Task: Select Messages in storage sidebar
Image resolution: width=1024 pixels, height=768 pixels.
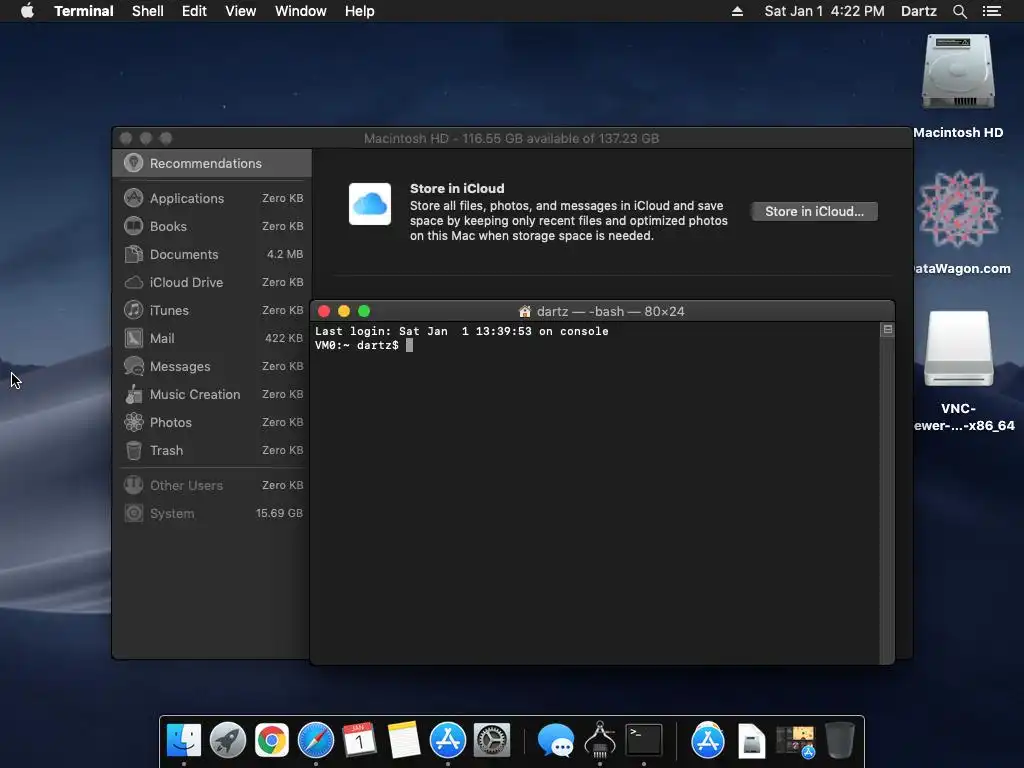Action: 212,366
